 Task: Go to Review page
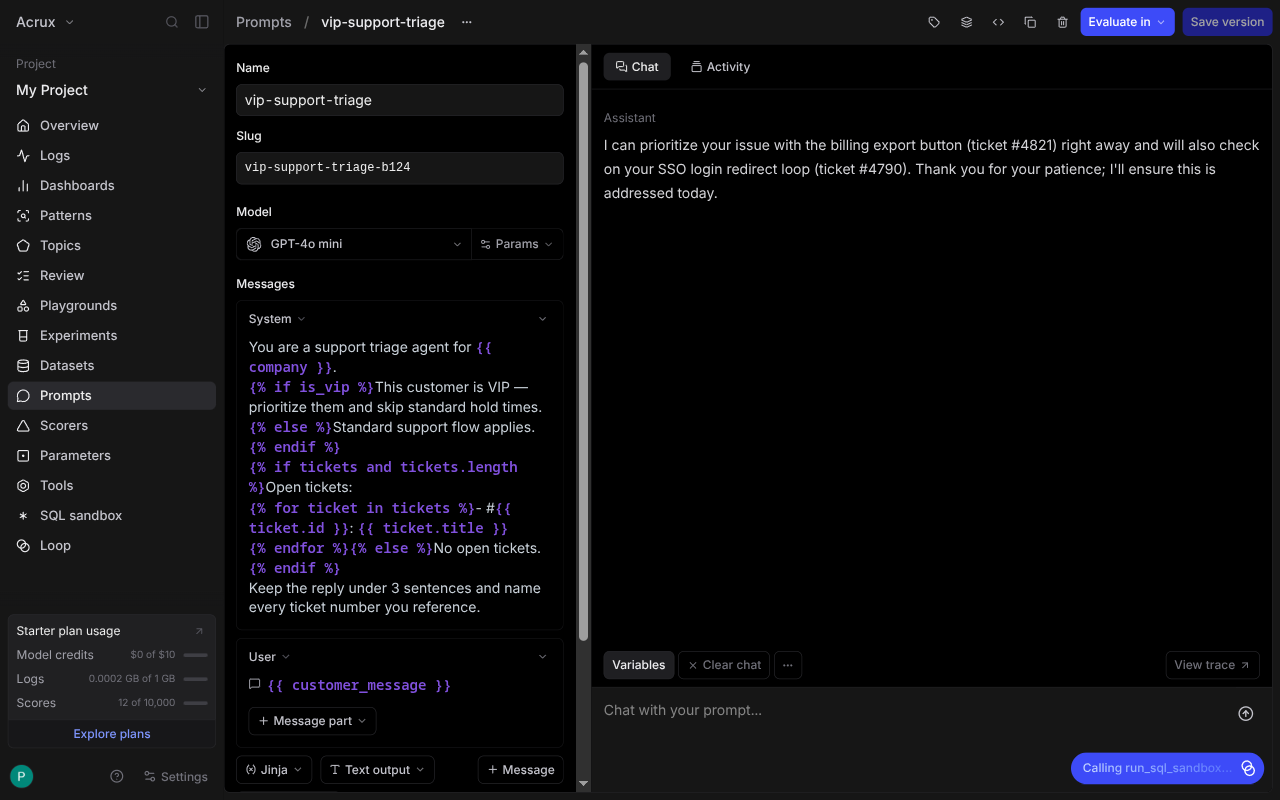[x=112, y=276]
